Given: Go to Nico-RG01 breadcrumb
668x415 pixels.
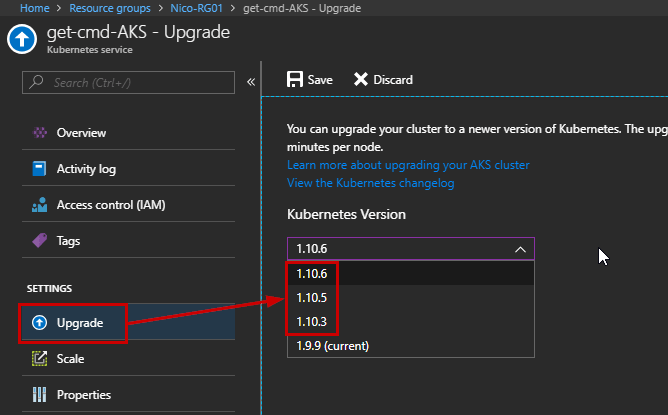Looking at the screenshot, I should (196, 8).
